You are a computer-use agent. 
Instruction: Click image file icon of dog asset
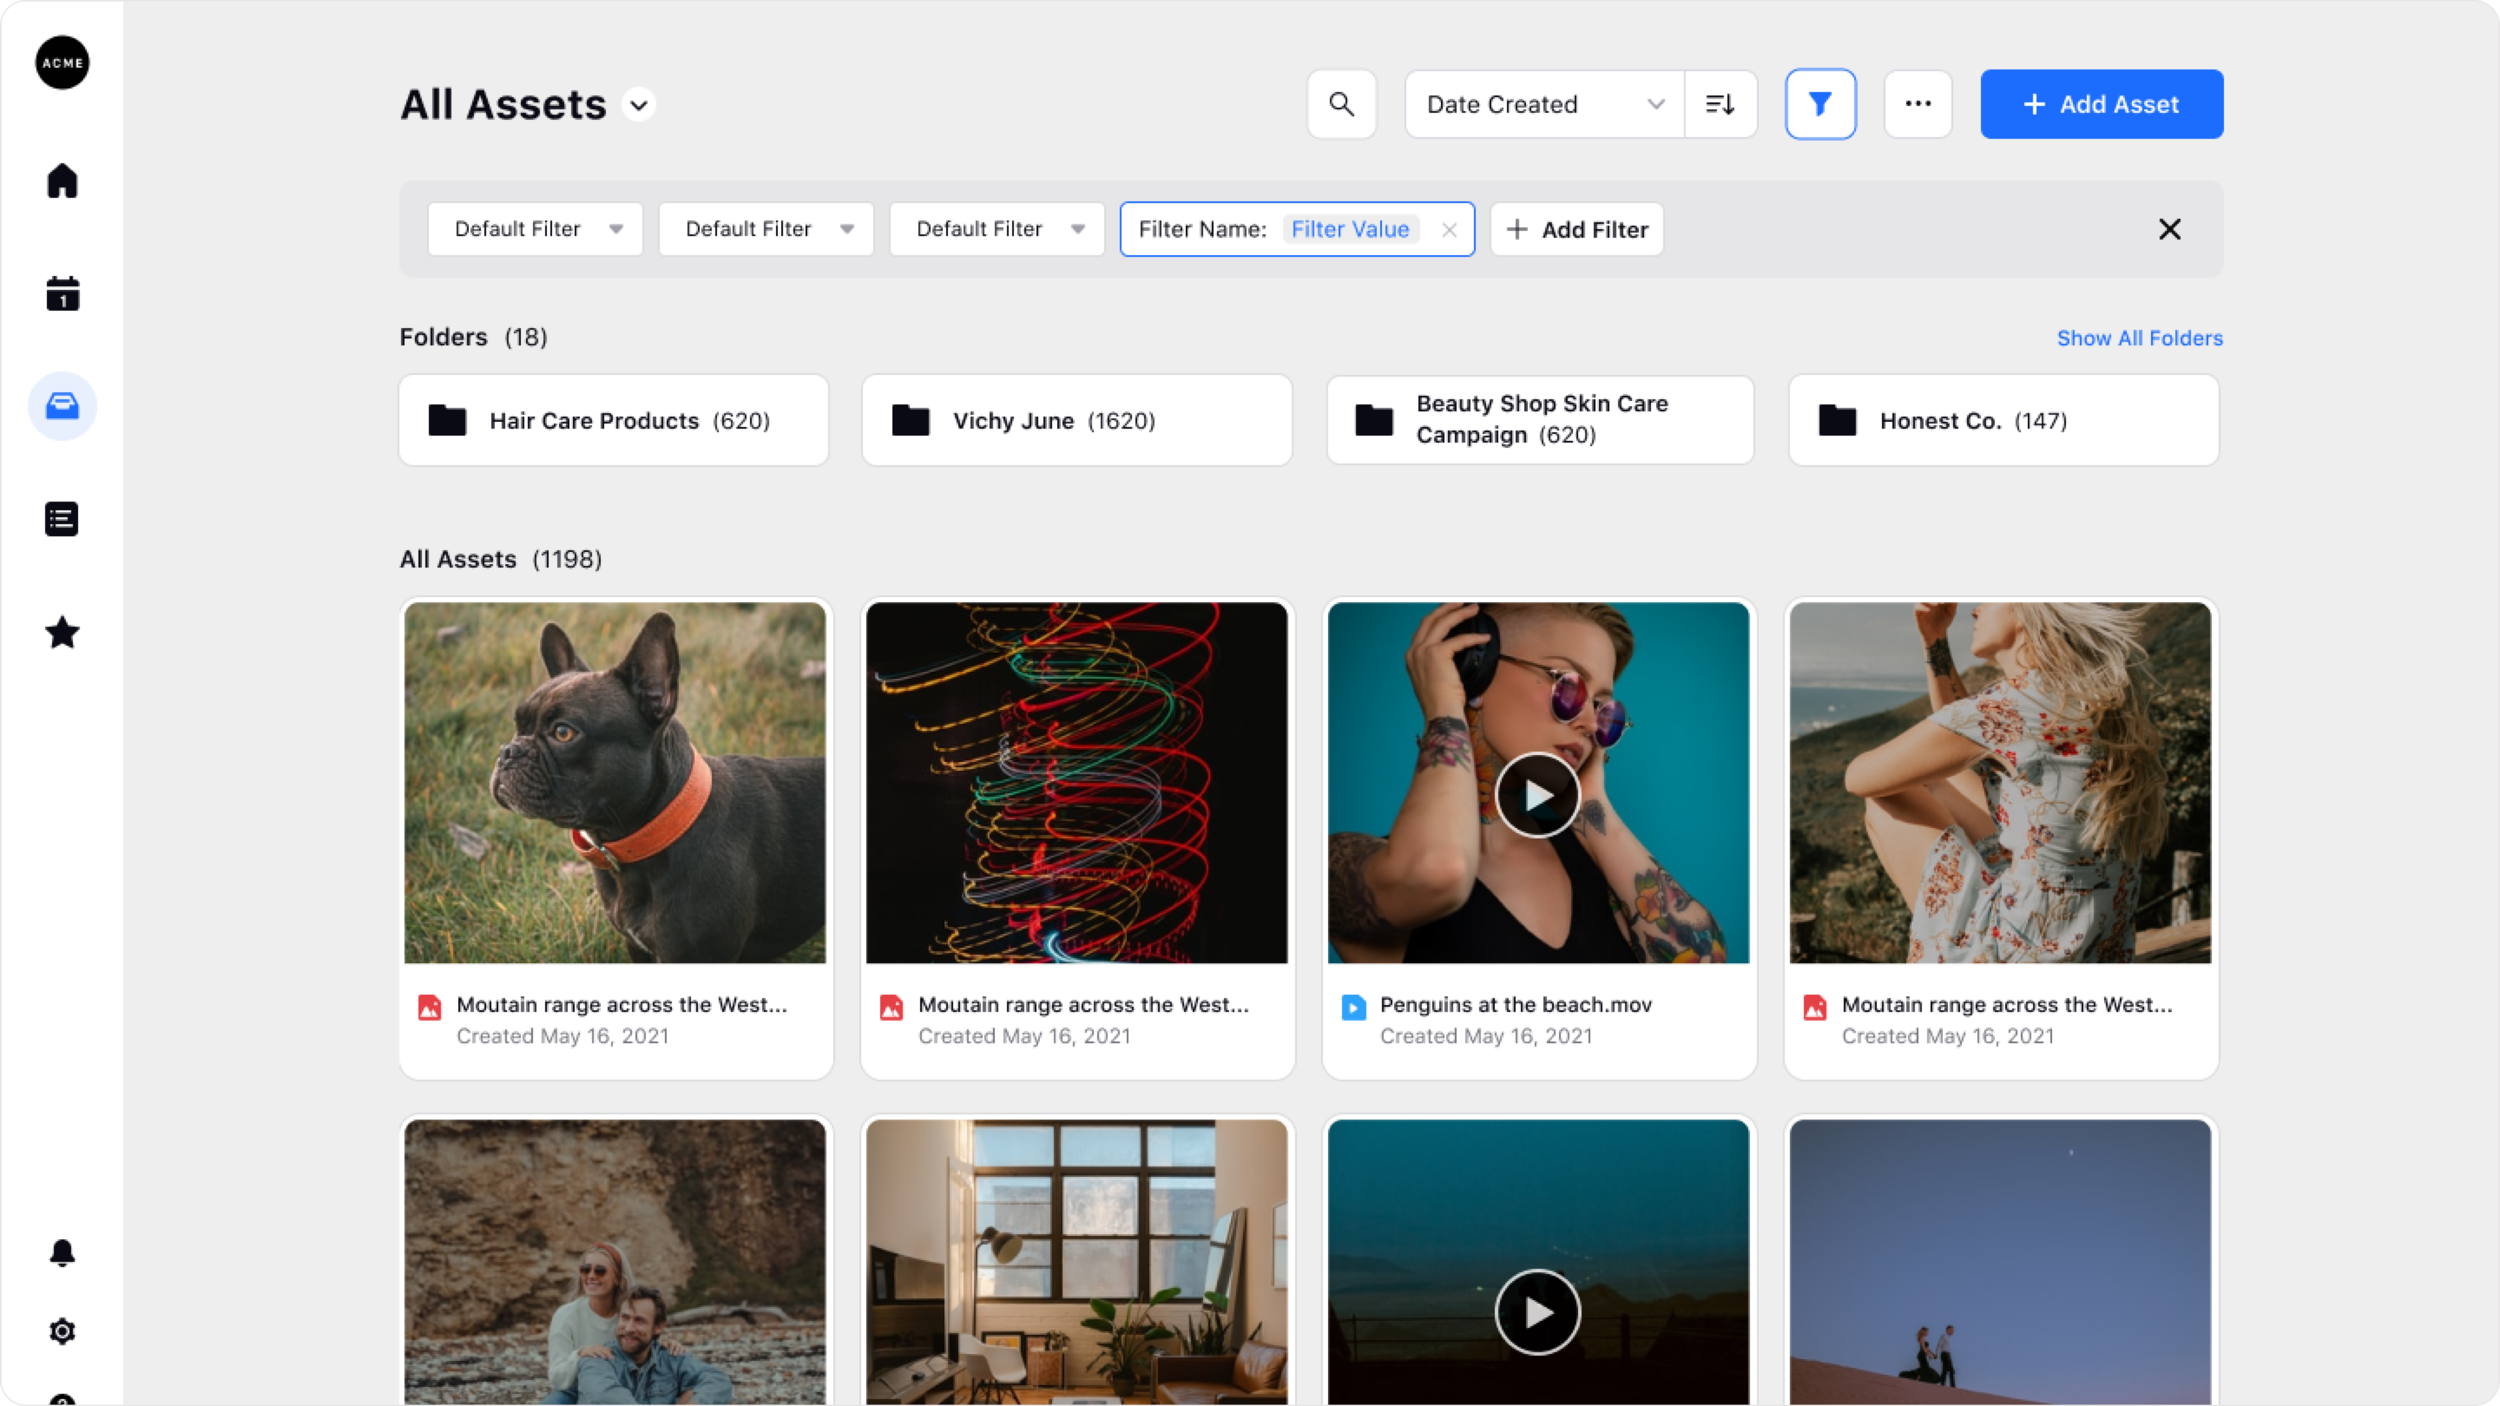(429, 1007)
